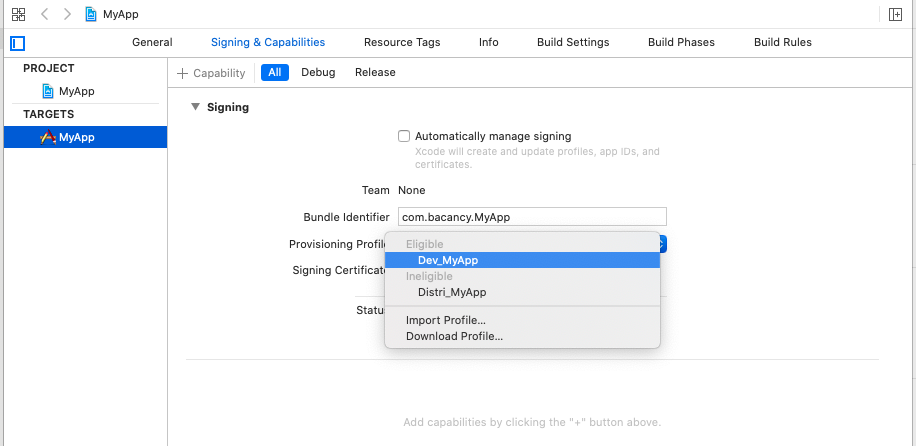Click the Bundle Identifier text field

532,217
